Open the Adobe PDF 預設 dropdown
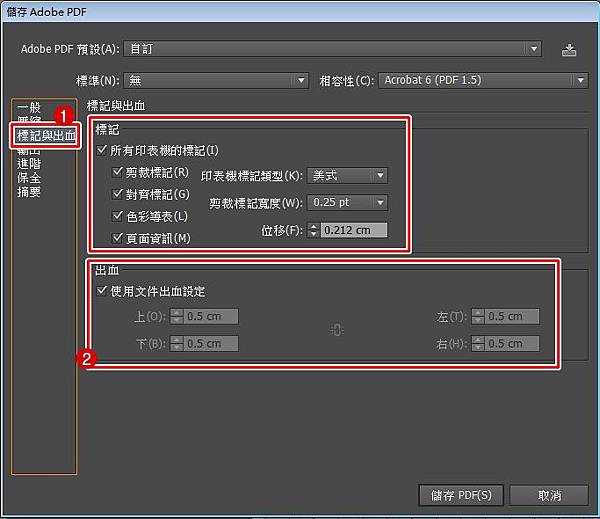This screenshot has height=519, width=600. pyautogui.click(x=332, y=49)
